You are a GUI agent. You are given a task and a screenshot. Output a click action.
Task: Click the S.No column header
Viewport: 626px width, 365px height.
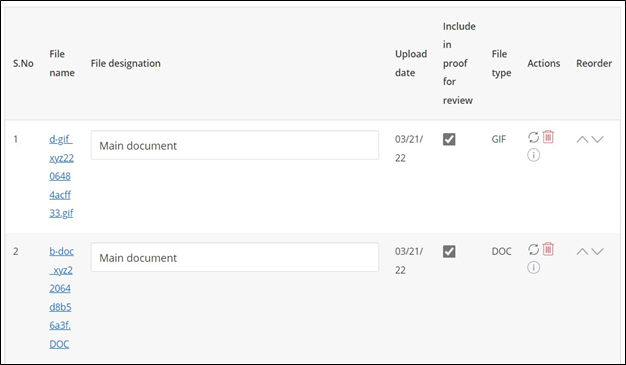(x=23, y=63)
